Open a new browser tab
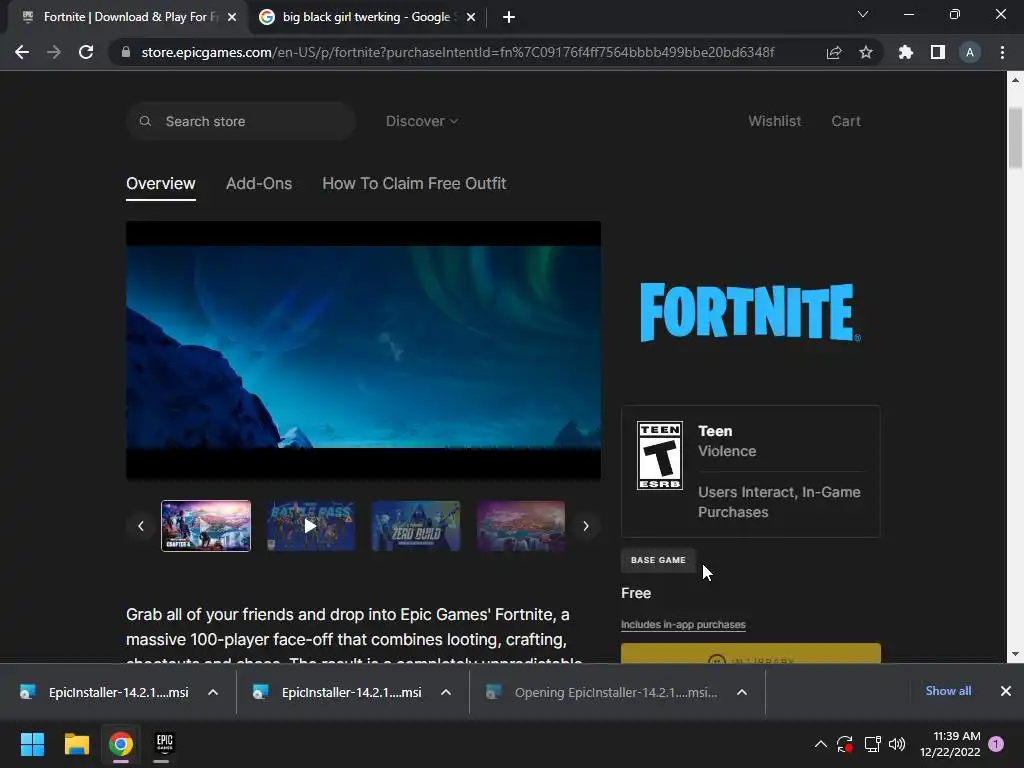Image resolution: width=1024 pixels, height=768 pixels. 509,17
